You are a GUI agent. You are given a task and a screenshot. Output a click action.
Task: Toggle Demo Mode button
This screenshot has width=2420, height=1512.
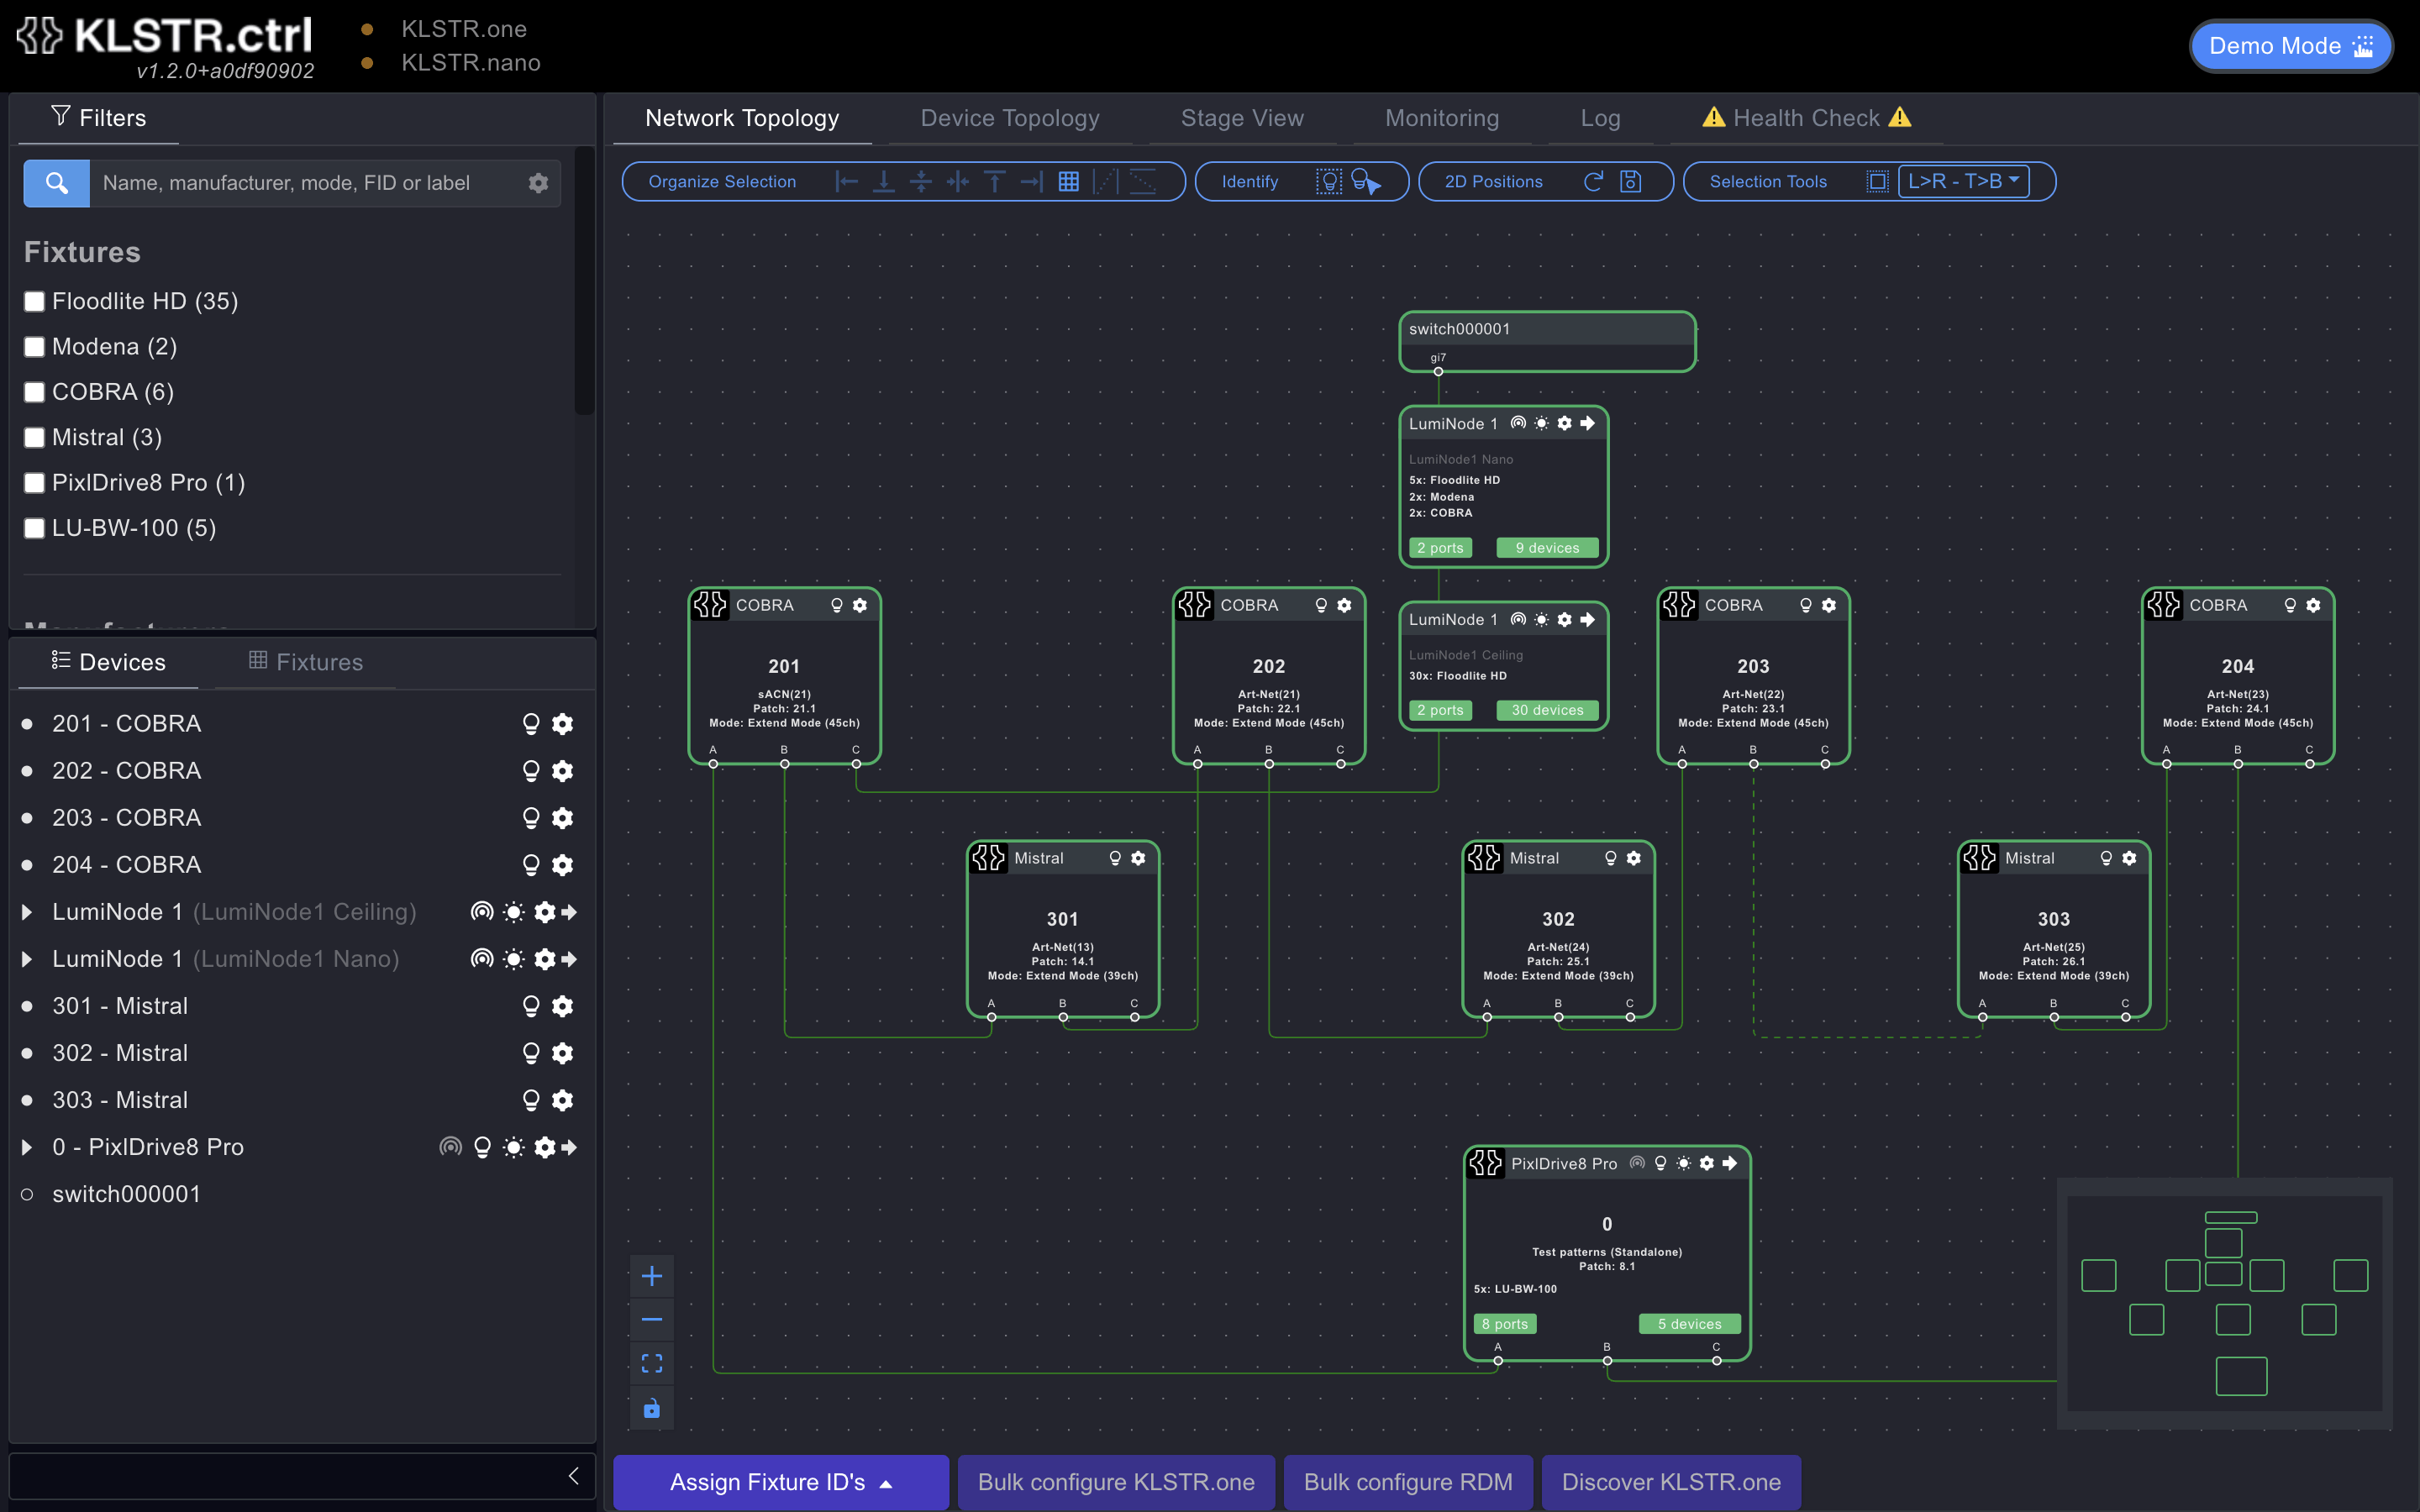tap(2291, 46)
